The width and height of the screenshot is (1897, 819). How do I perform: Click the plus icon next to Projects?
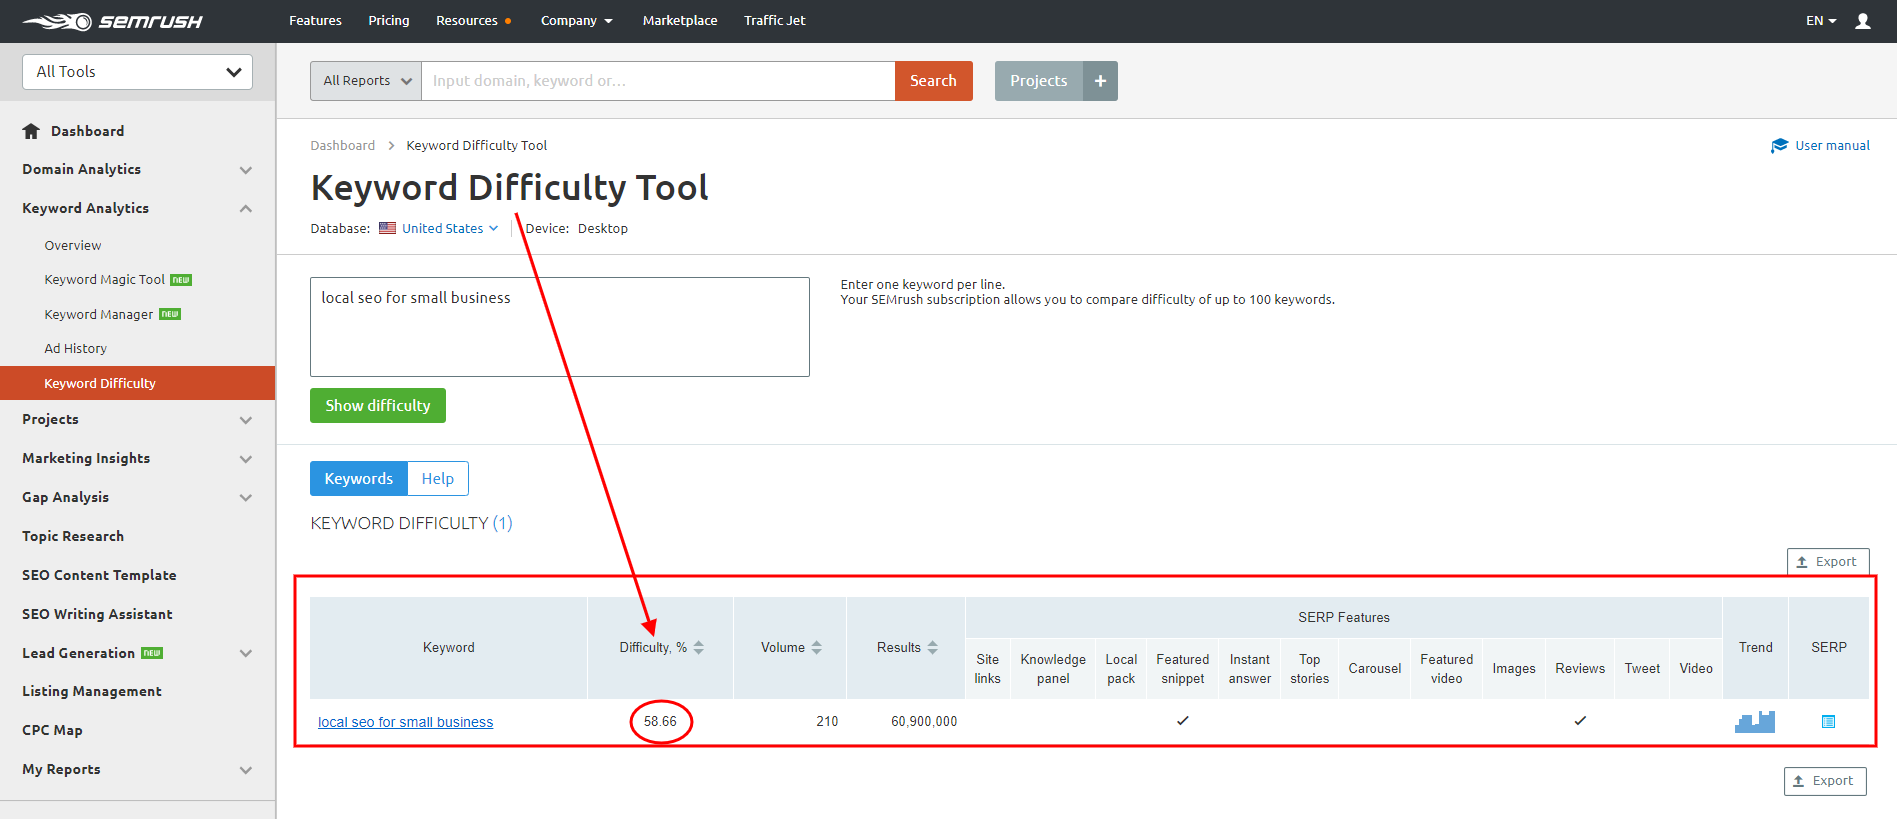(x=1100, y=81)
